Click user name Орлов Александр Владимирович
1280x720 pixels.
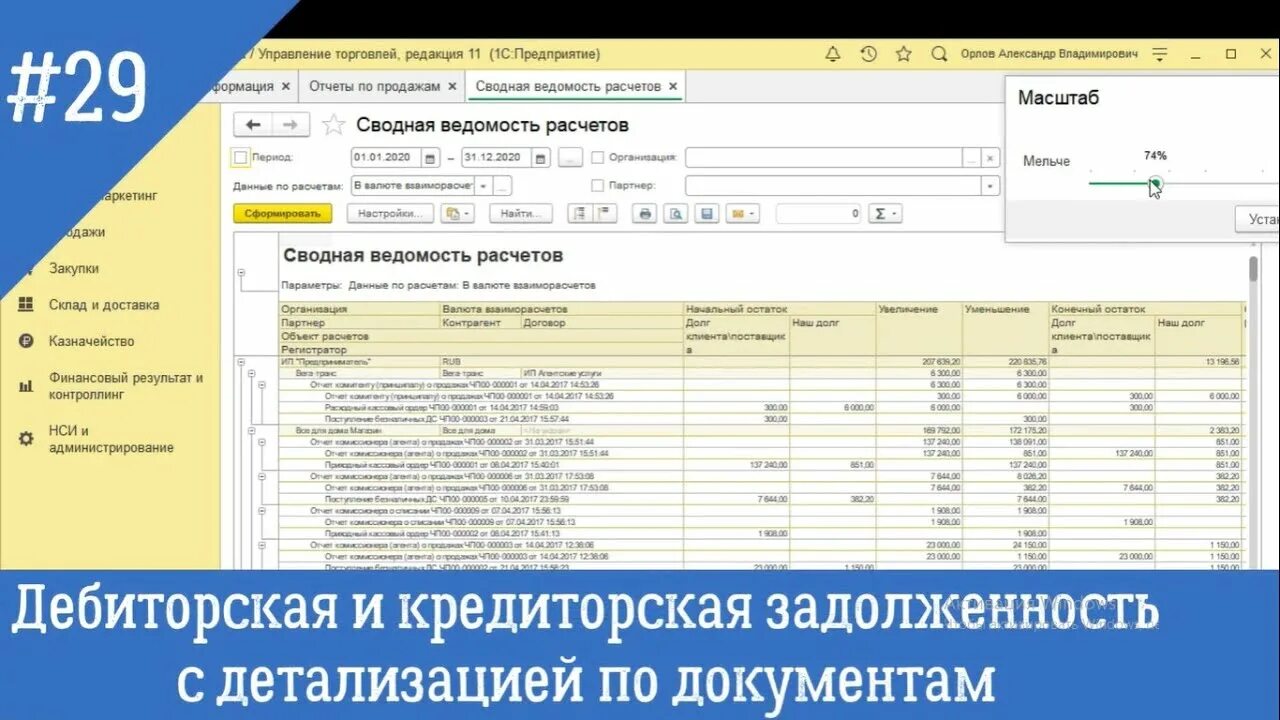(x=1048, y=54)
